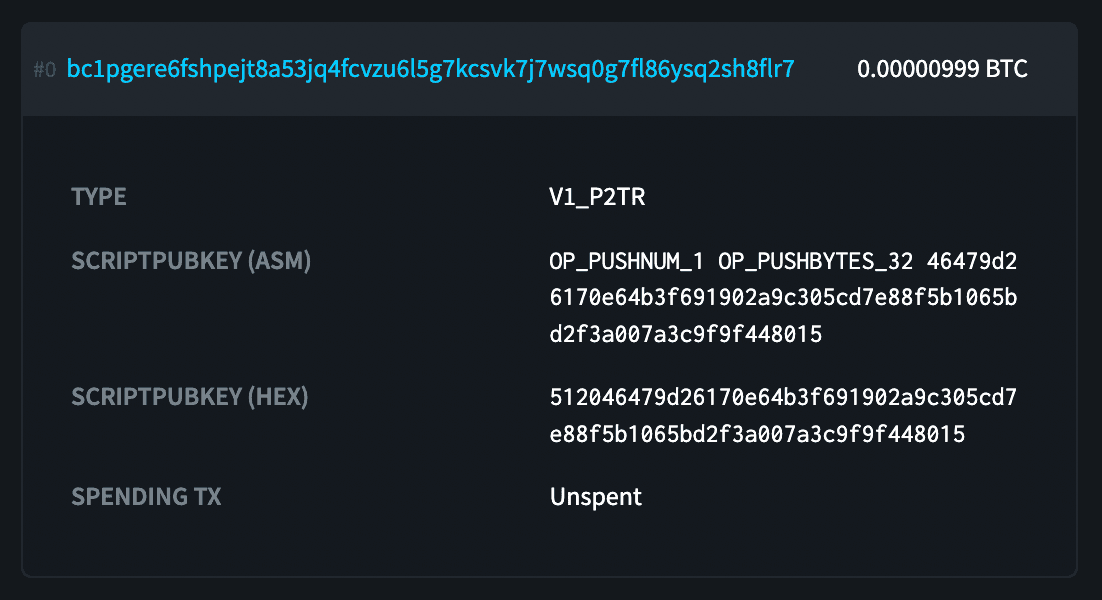Click the #0 output index label
The height and width of the screenshot is (600, 1102).
44,70
